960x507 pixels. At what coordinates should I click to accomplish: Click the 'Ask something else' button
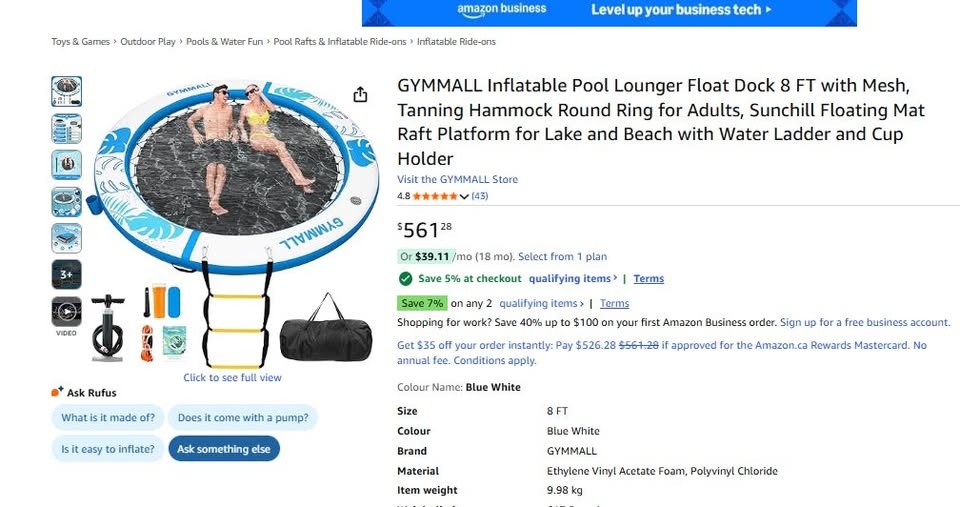pyautogui.click(x=223, y=449)
